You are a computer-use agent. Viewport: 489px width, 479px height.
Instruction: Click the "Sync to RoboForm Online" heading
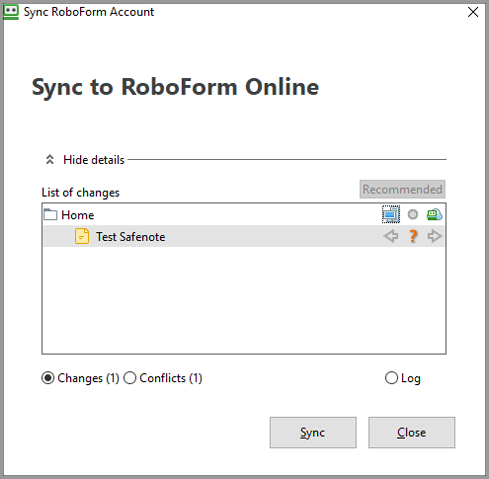point(175,87)
